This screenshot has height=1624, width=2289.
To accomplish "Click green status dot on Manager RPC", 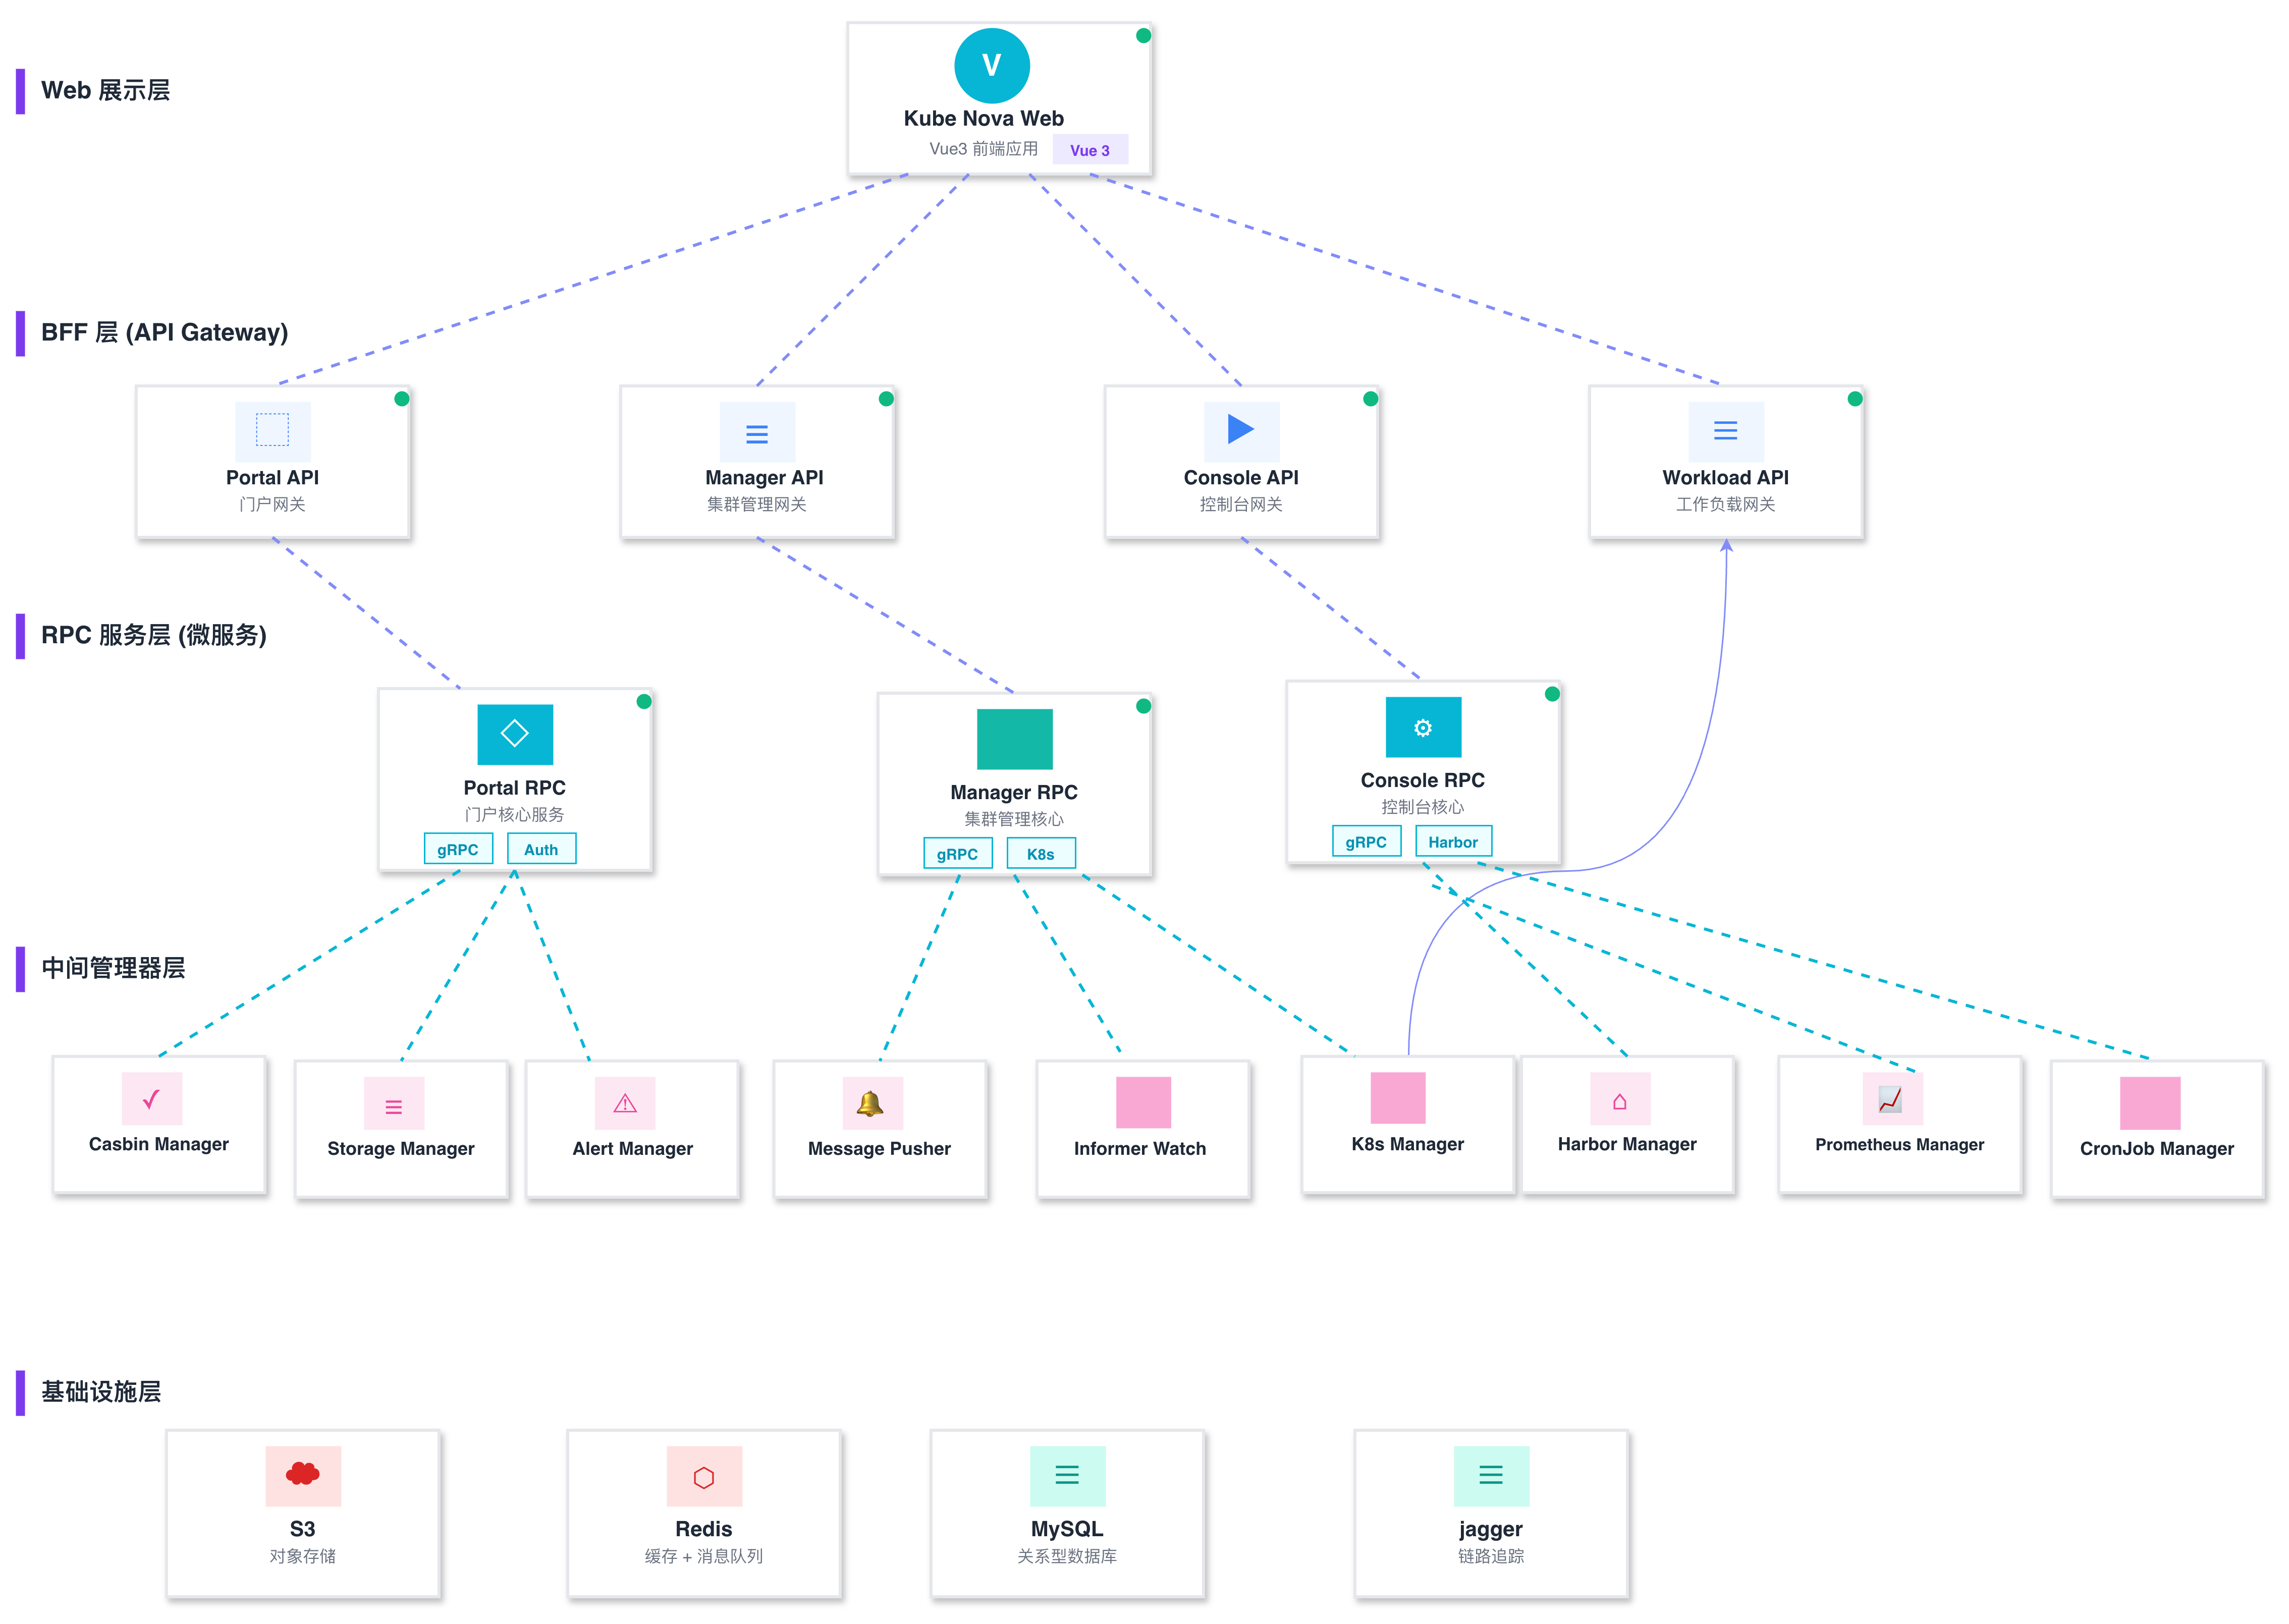I will point(1143,706).
